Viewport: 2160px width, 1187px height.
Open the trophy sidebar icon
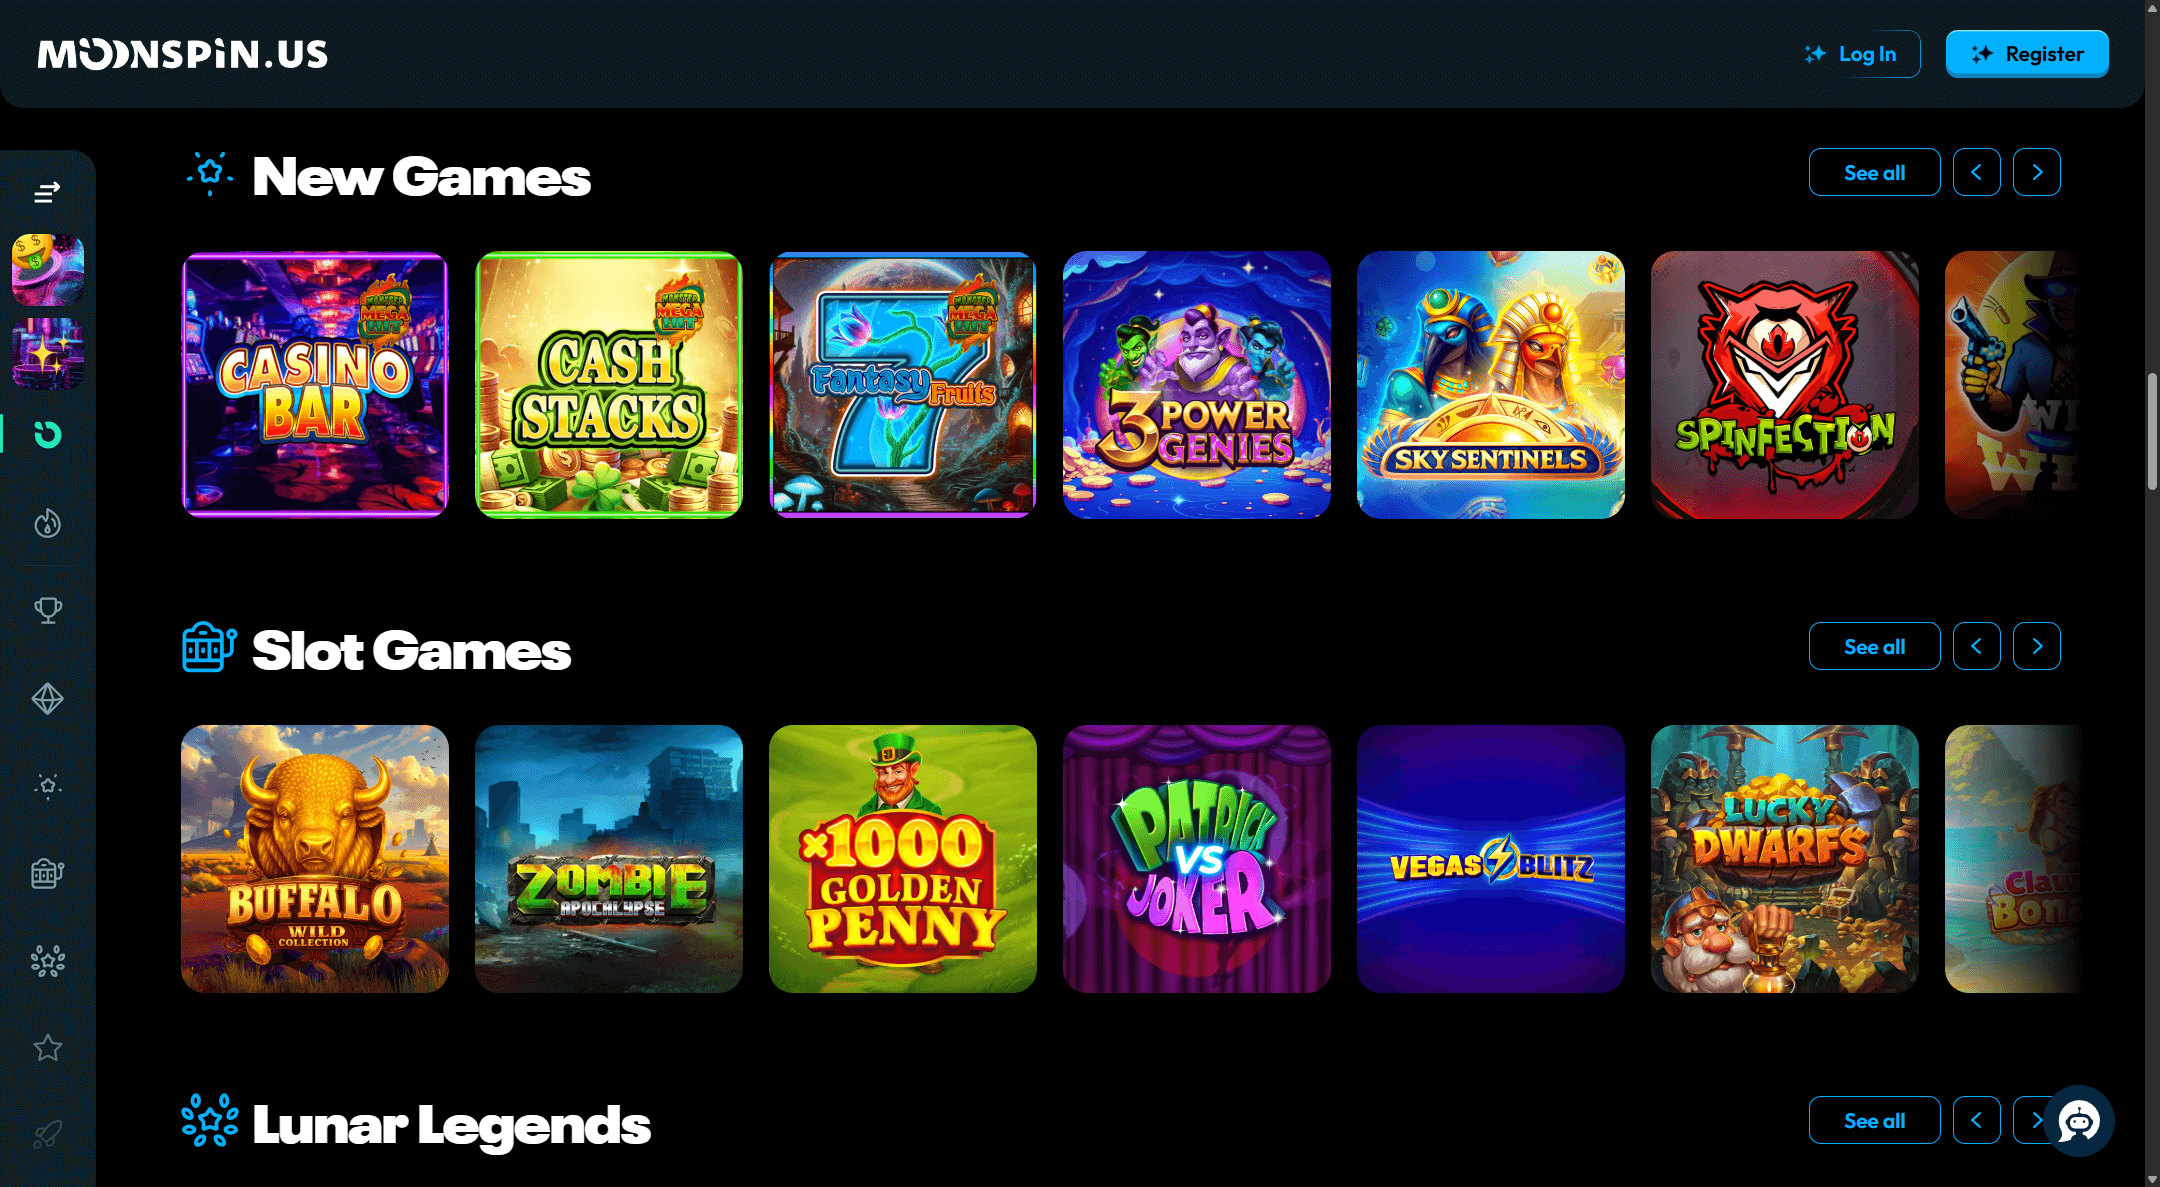point(47,610)
